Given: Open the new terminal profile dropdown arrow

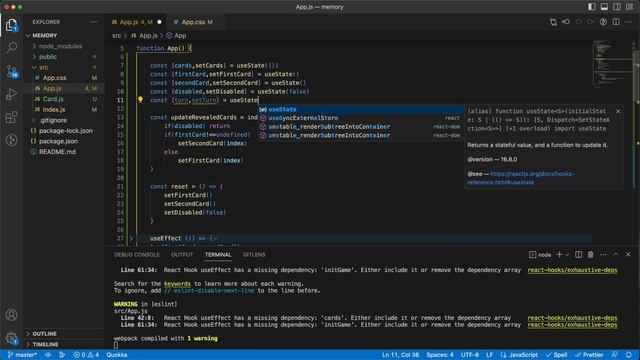Looking at the screenshot, I should point(567,255).
